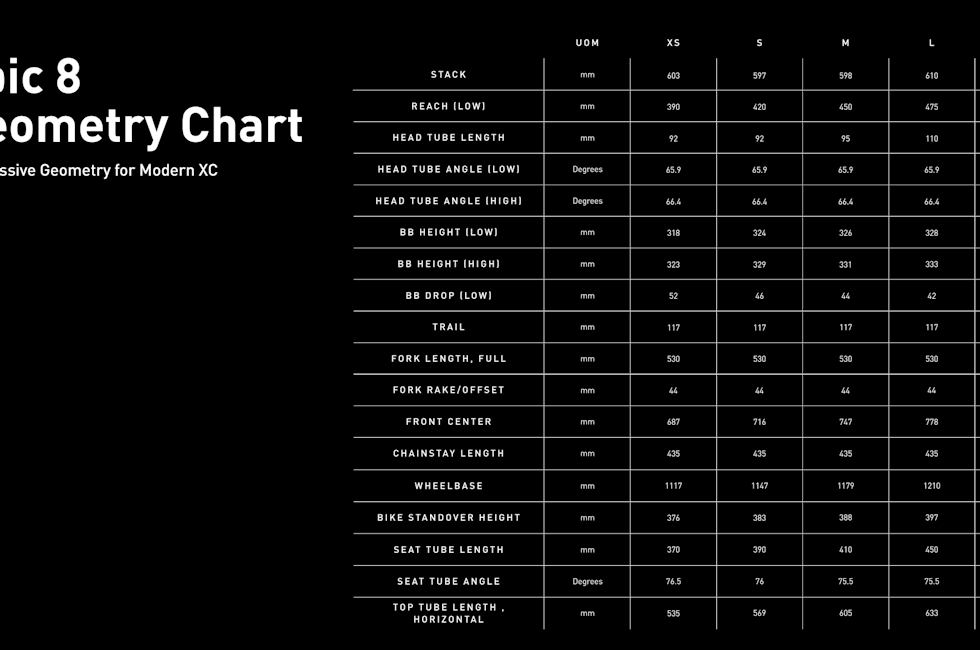
Task: Click the L size column header
Action: point(932,43)
